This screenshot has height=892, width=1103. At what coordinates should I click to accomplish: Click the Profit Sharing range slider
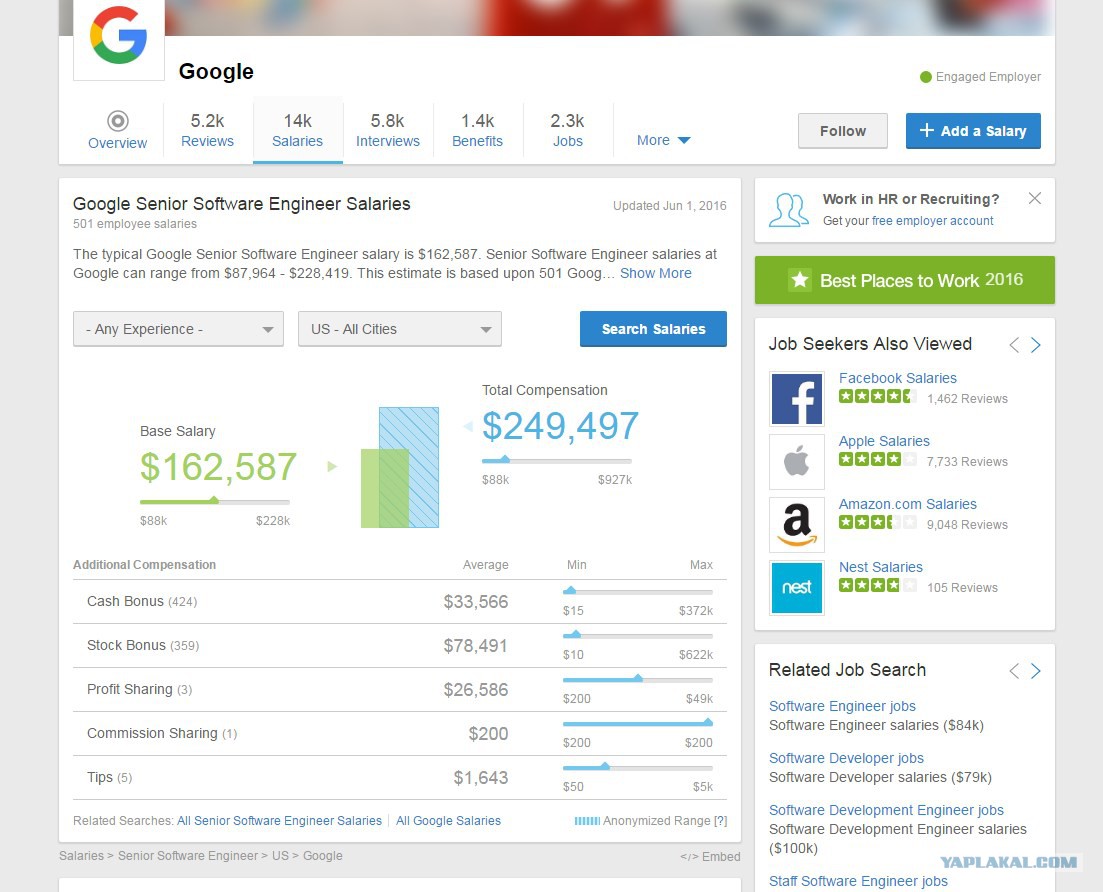[638, 679]
